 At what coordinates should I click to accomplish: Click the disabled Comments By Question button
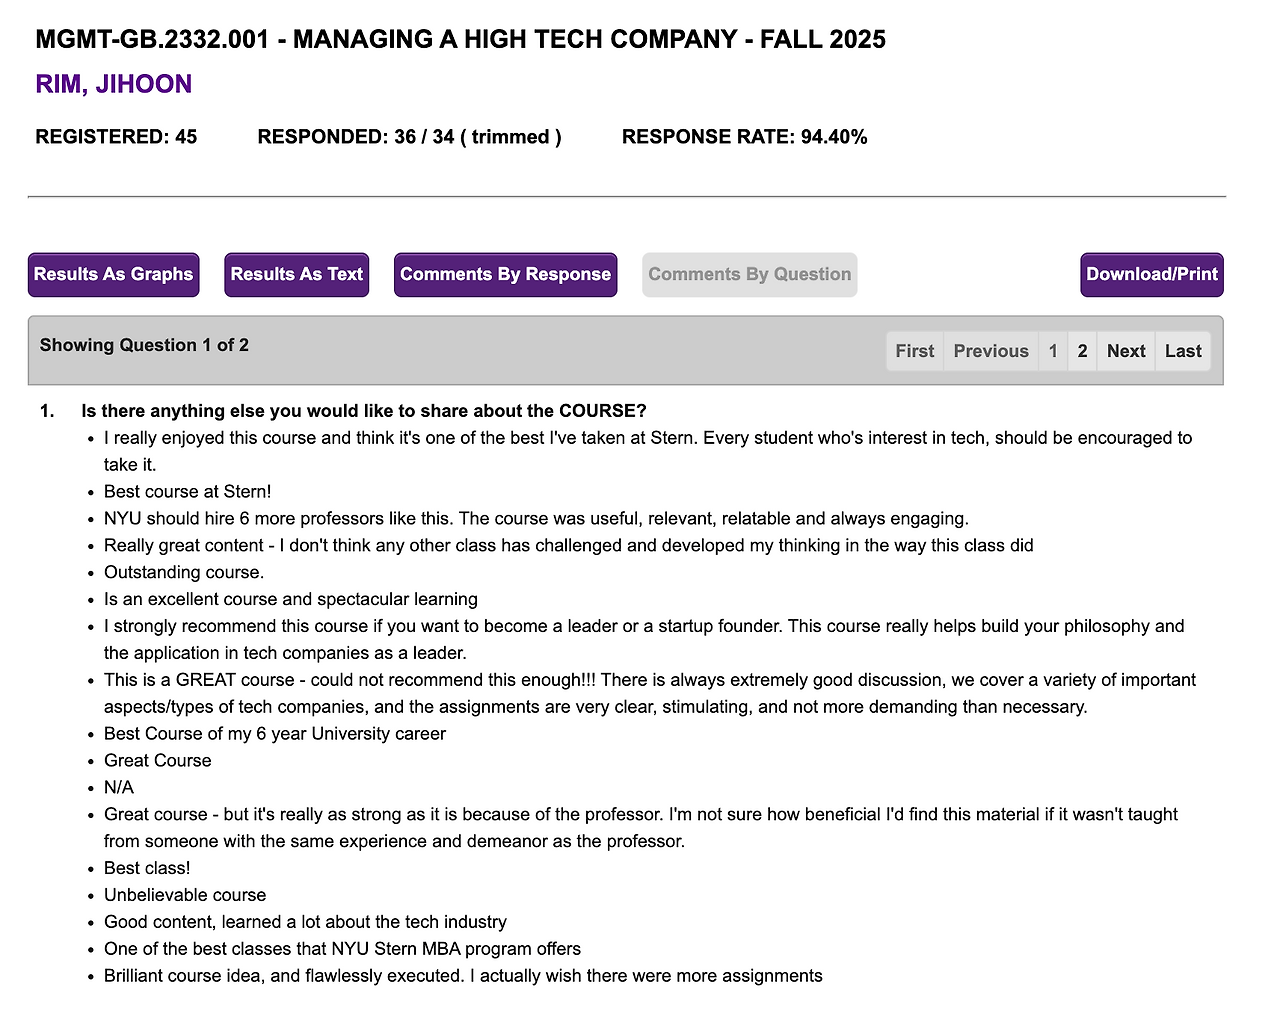pyautogui.click(x=749, y=274)
